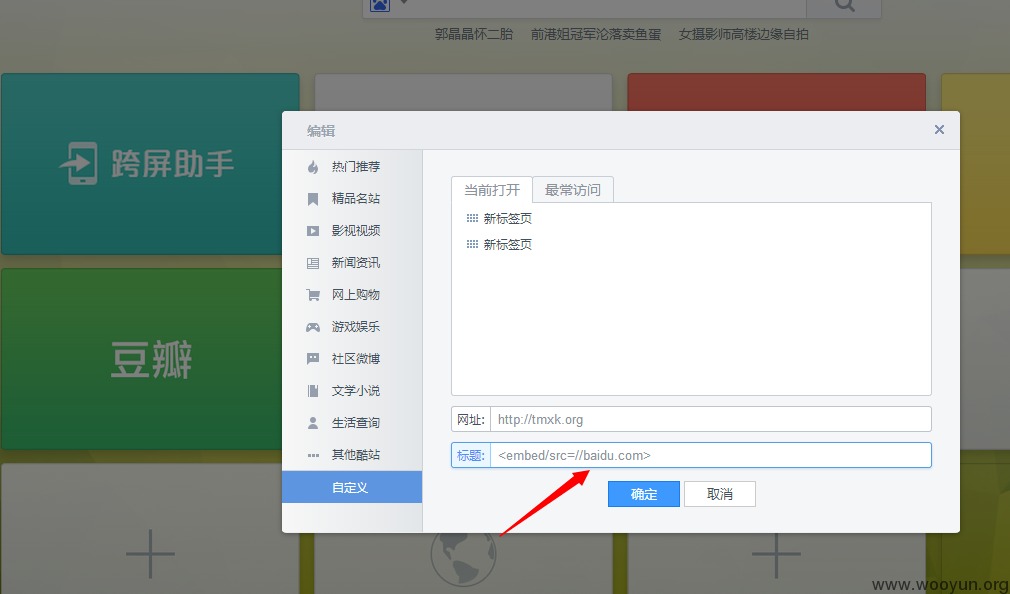This screenshot has height=594, width=1010.
Task: Open the red tile behind the dialog
Action: tap(776, 91)
